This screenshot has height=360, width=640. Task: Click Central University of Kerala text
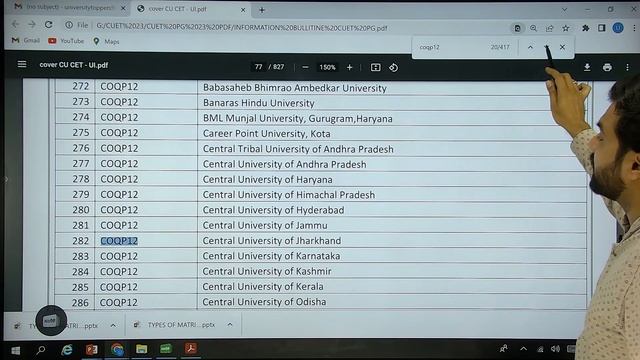click(263, 287)
